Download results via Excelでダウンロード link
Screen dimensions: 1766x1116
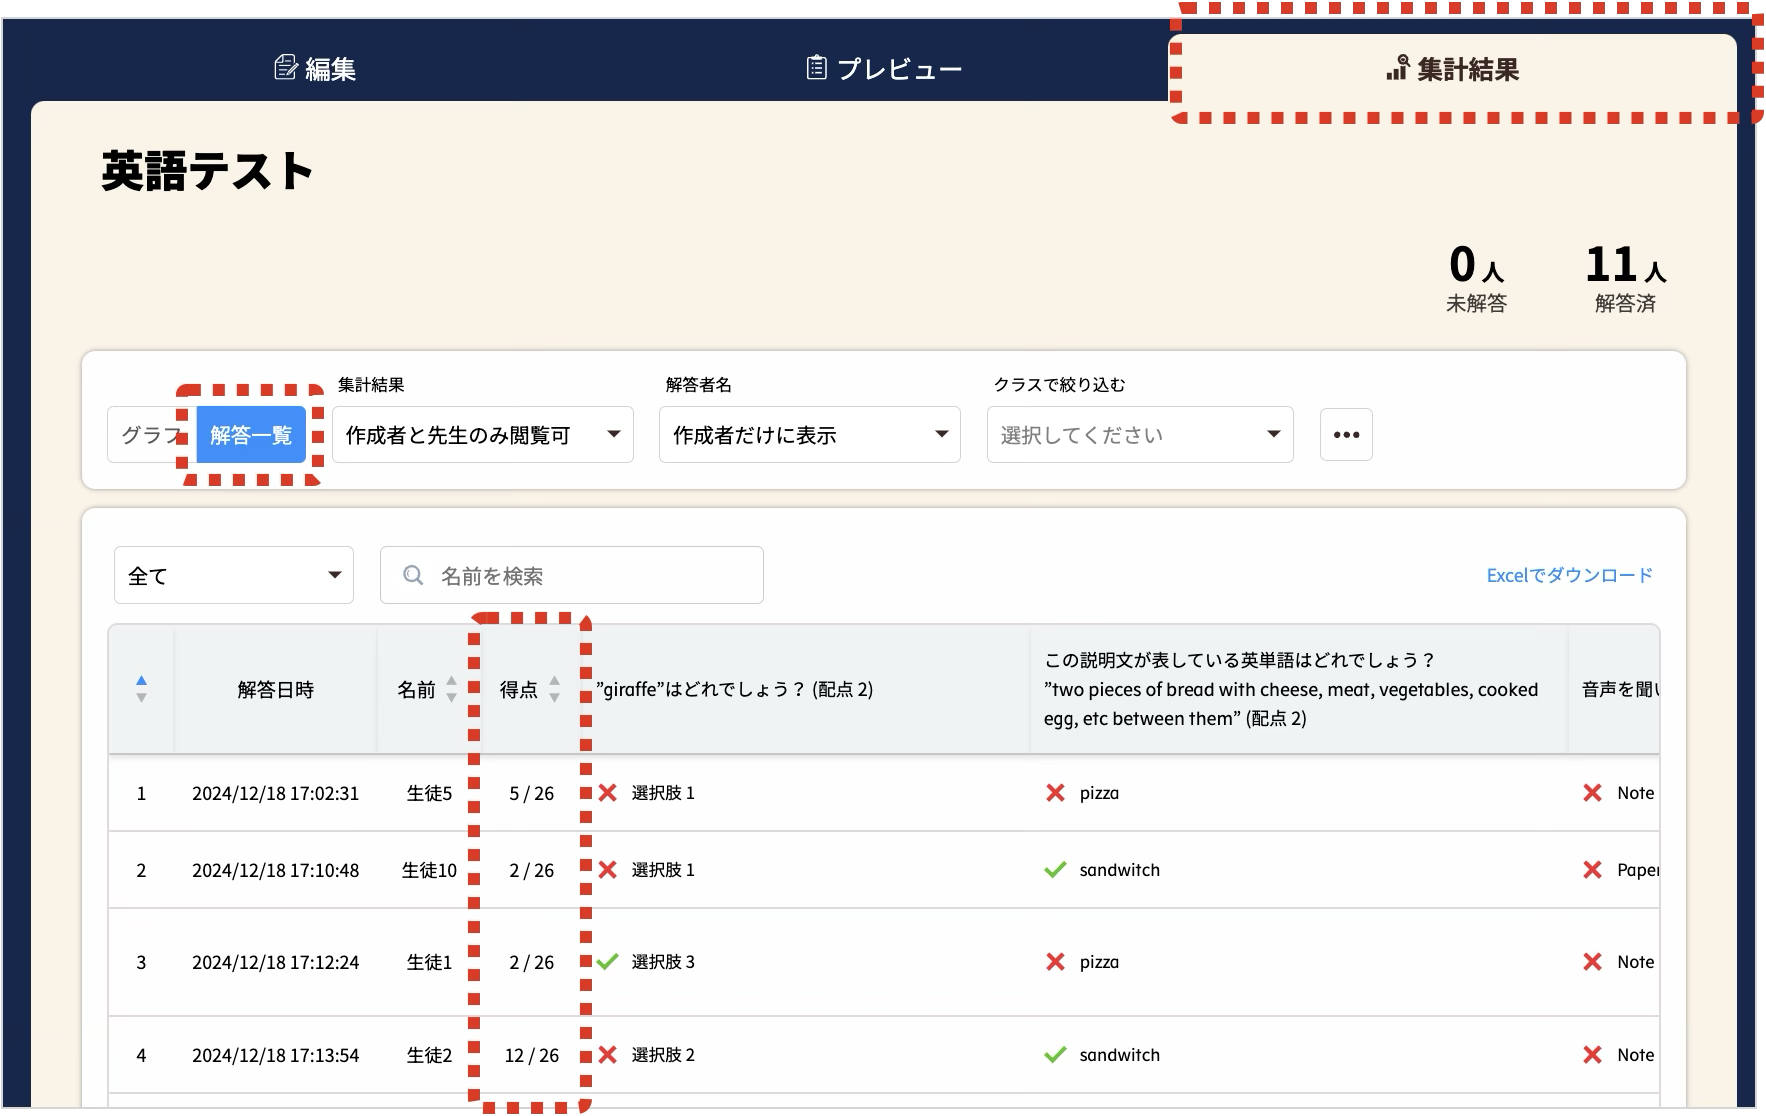pos(1569,575)
